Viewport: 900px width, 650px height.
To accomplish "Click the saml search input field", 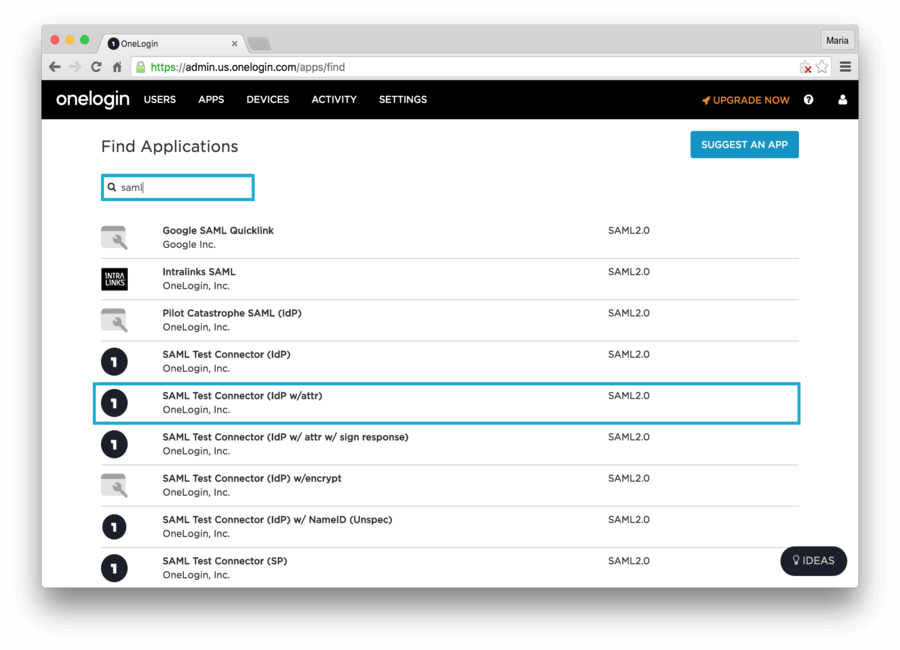I will pos(180,187).
